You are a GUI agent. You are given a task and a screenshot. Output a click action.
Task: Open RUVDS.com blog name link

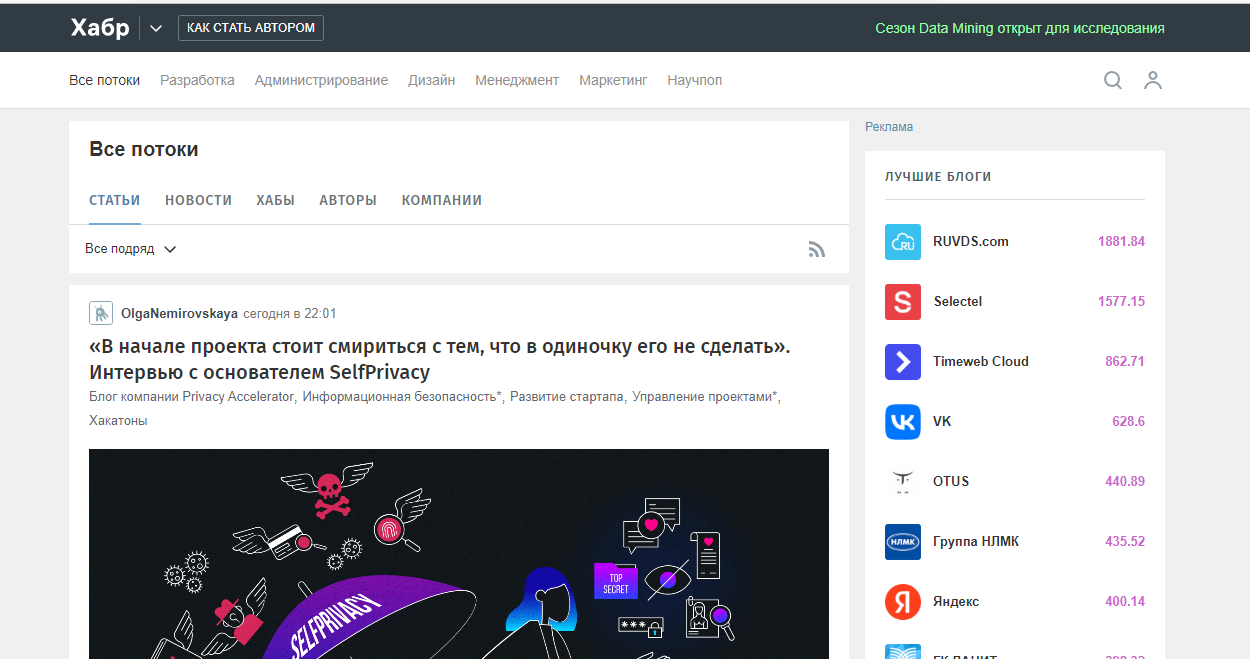(970, 242)
